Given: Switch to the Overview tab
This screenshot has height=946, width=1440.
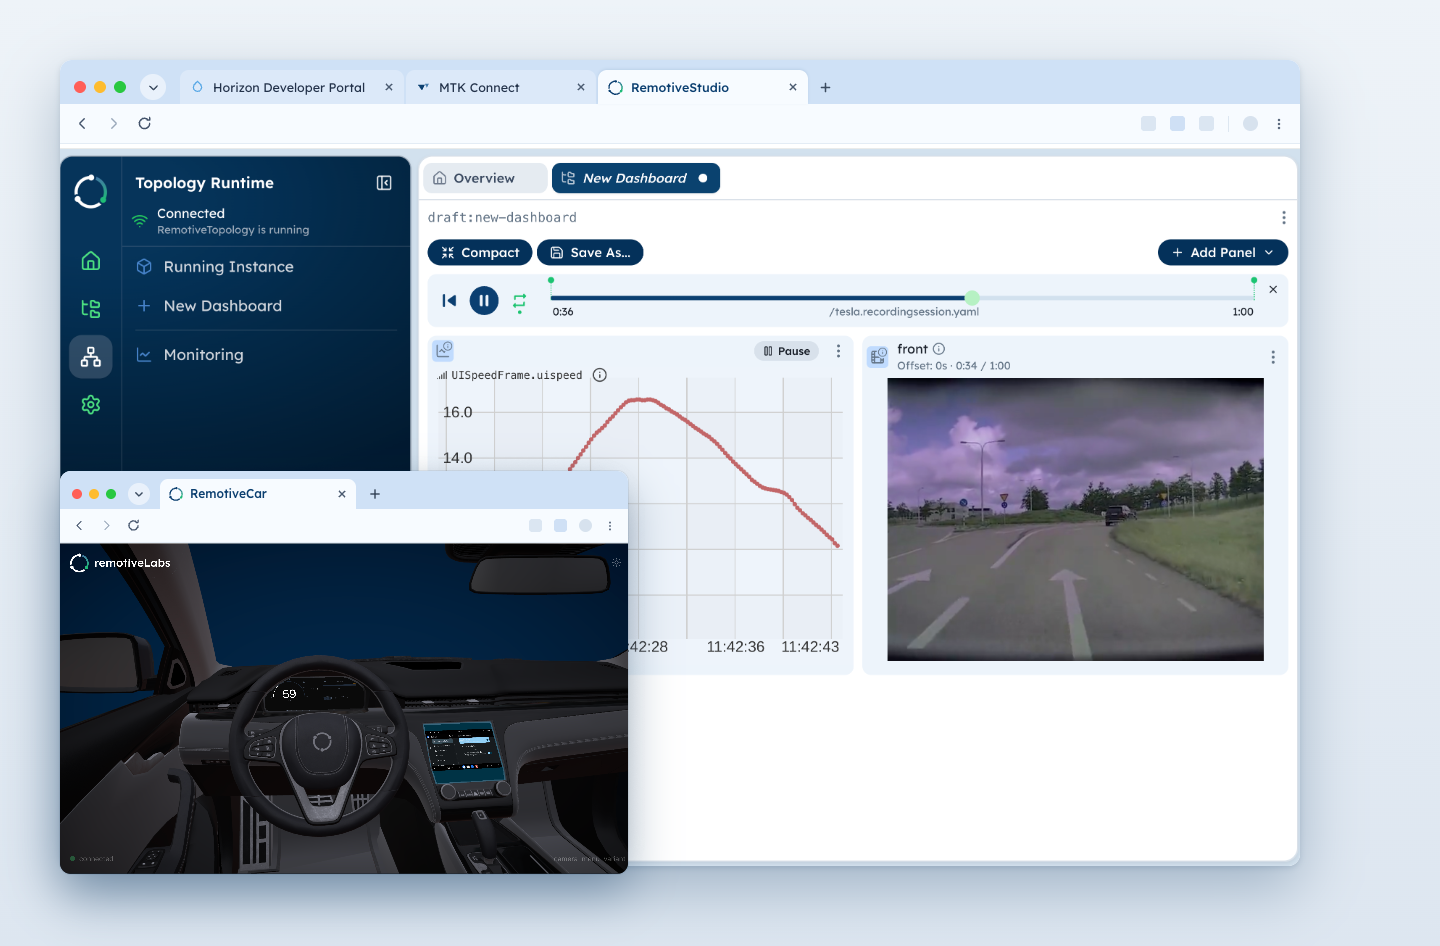Looking at the screenshot, I should (485, 179).
